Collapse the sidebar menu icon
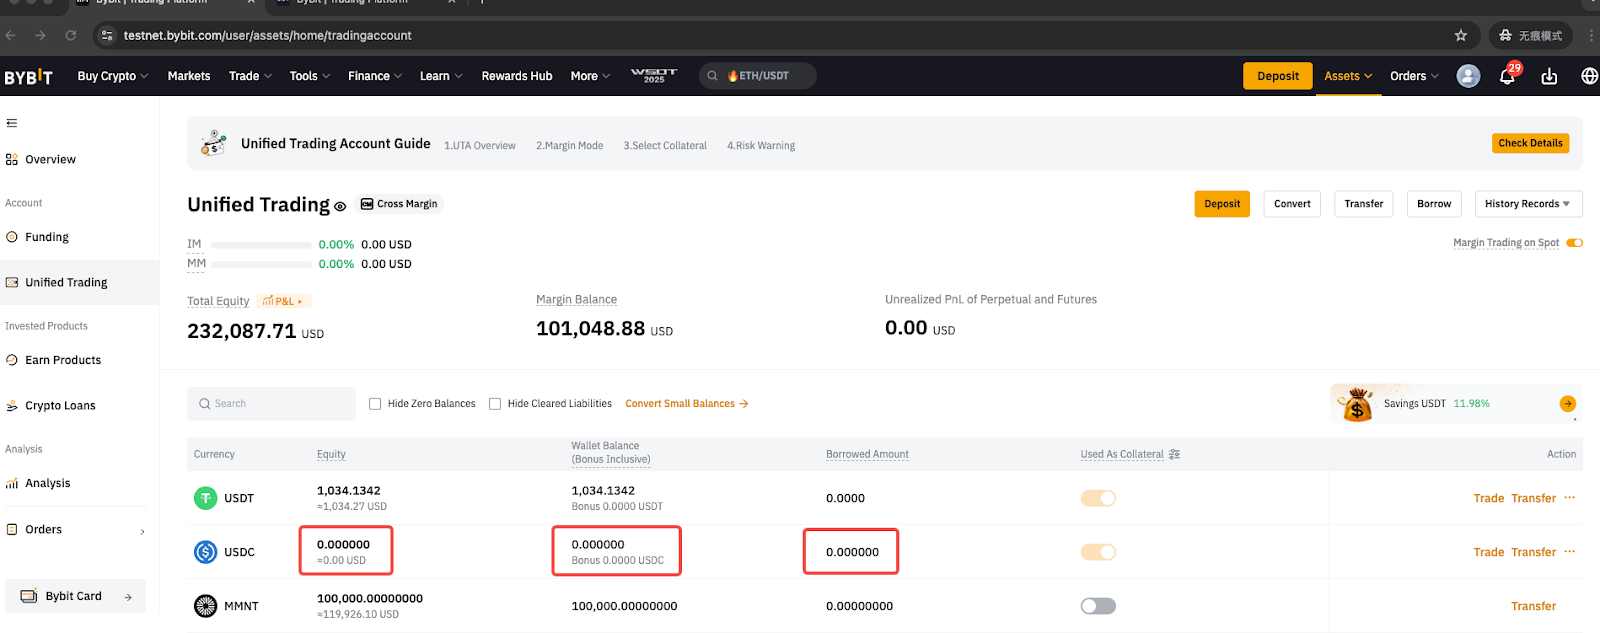Viewport: 1600px width, 633px height. pyautogui.click(x=12, y=123)
